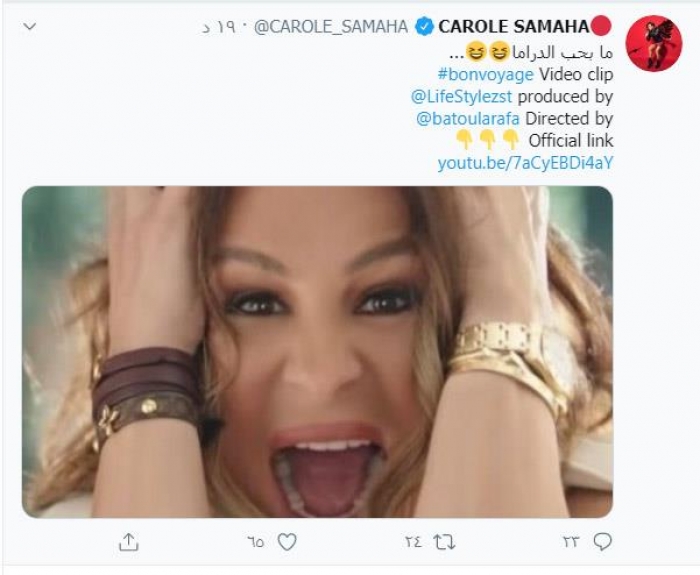Click the tweet timestamp
This screenshot has width=700, height=575.
(222, 27)
